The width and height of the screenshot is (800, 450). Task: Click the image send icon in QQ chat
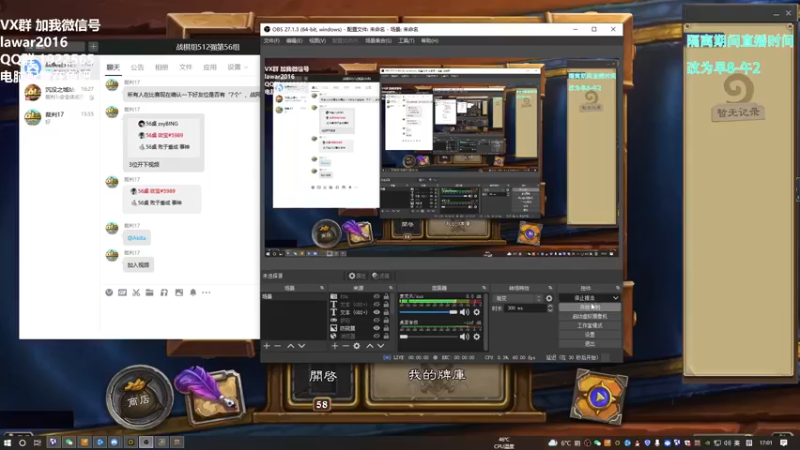[179, 292]
